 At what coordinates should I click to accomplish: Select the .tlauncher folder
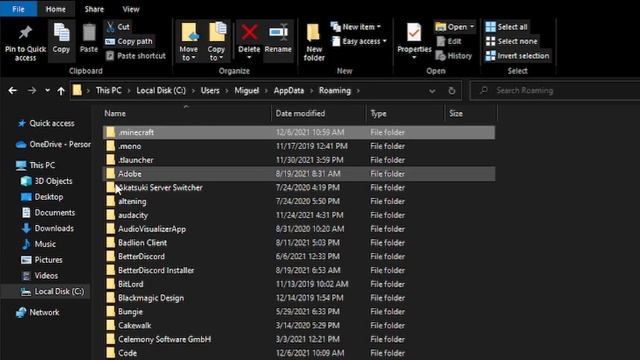(x=299, y=160)
